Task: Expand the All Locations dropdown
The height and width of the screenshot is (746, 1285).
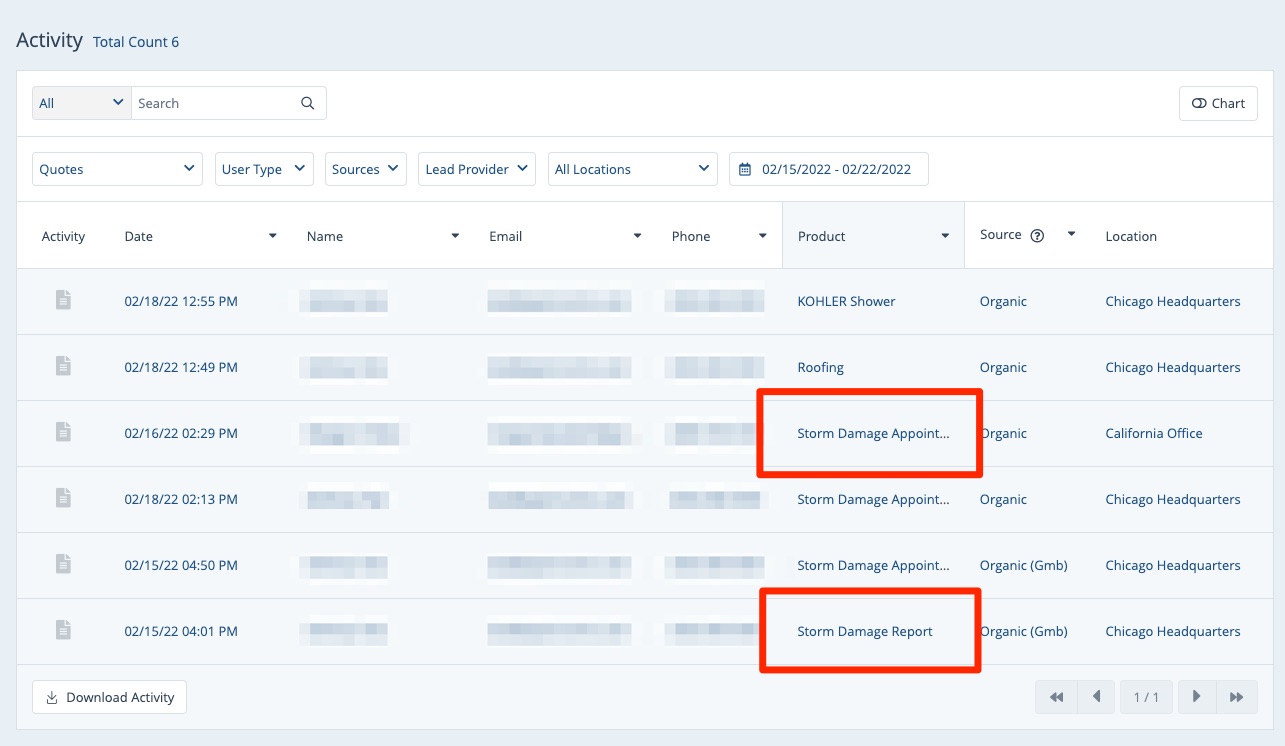Action: coord(632,169)
